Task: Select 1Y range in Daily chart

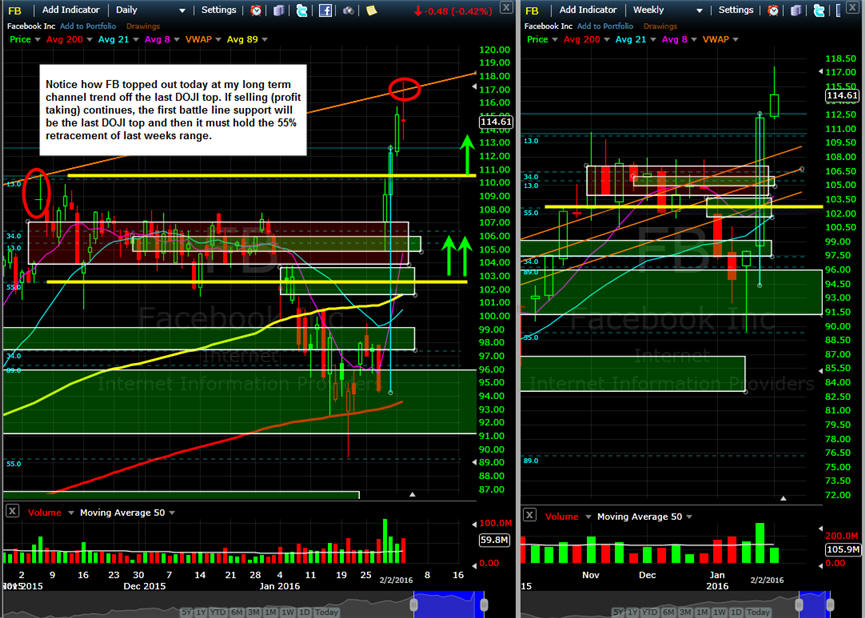Action: coord(202,612)
